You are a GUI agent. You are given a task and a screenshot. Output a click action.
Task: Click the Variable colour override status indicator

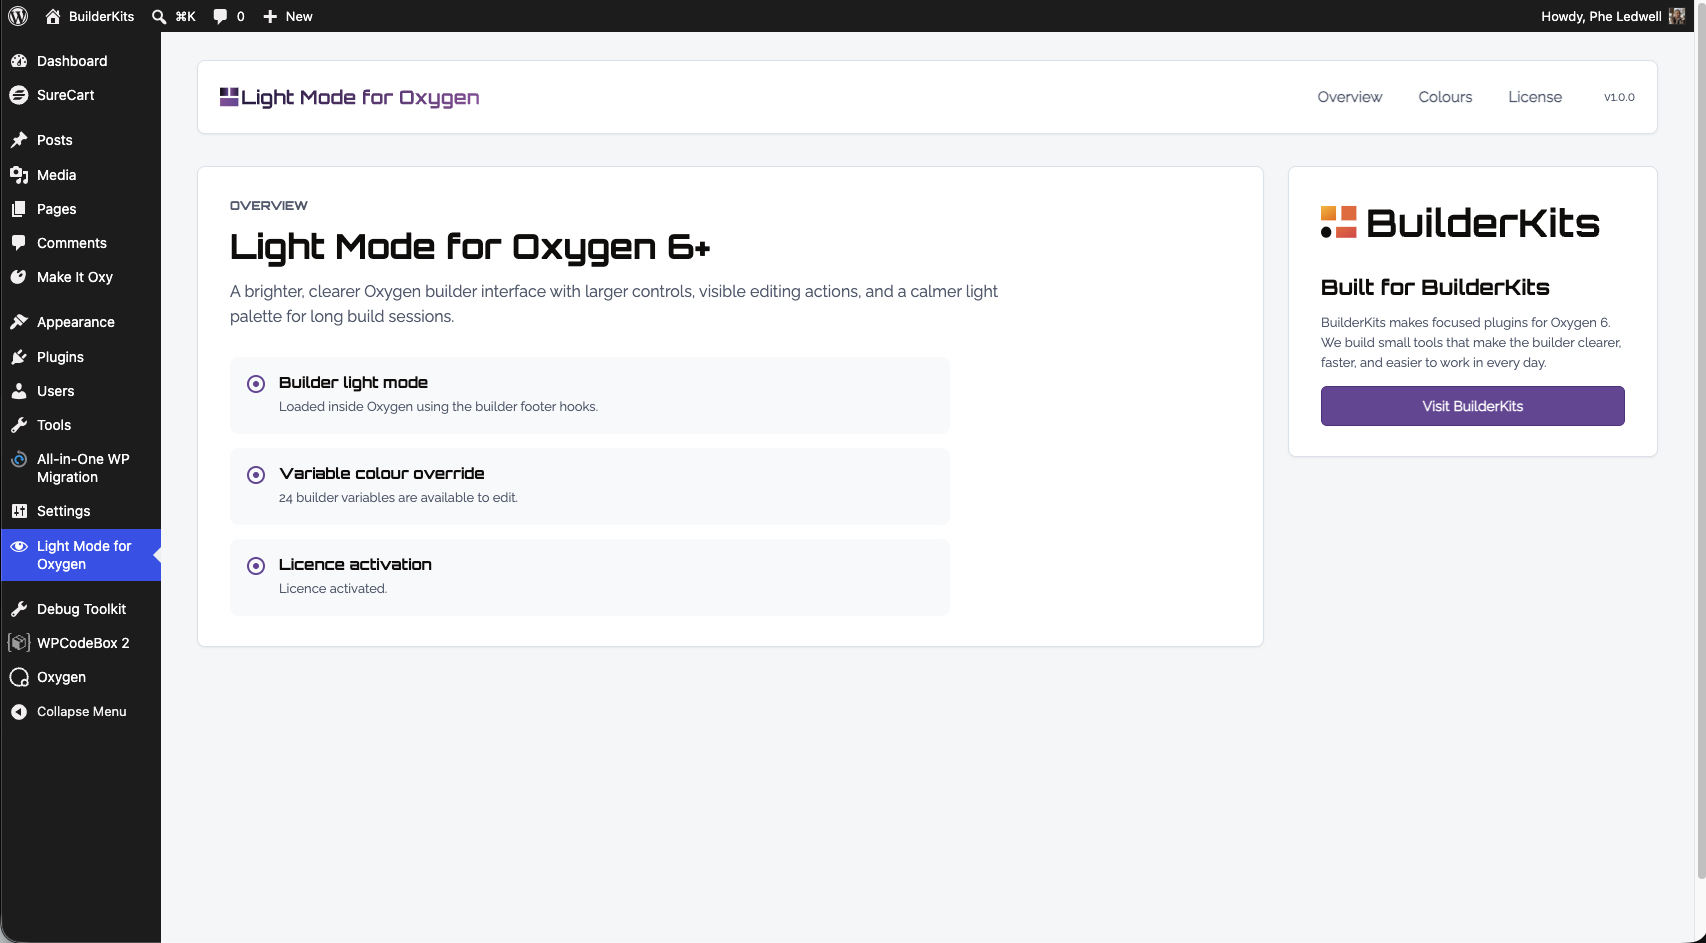tap(256, 475)
